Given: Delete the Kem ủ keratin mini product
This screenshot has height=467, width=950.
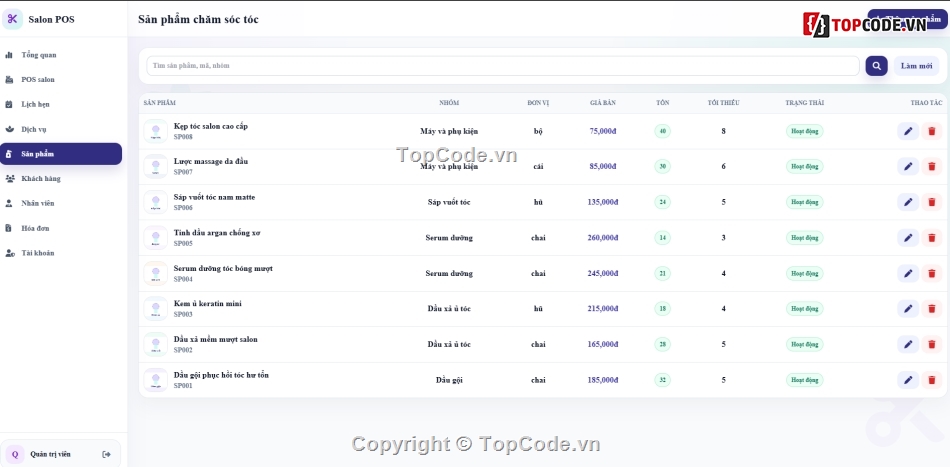Looking at the screenshot, I should [932, 309].
